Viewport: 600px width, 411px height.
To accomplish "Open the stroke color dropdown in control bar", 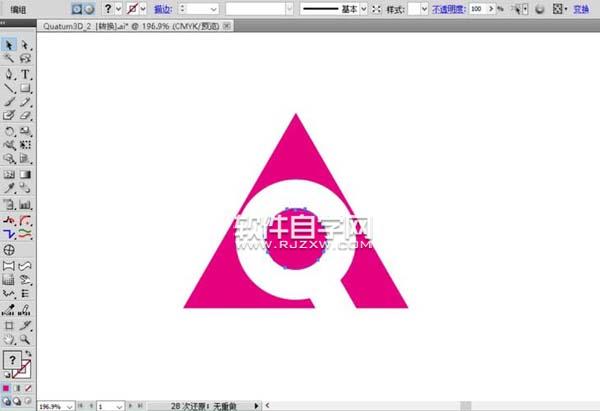I will (x=143, y=9).
